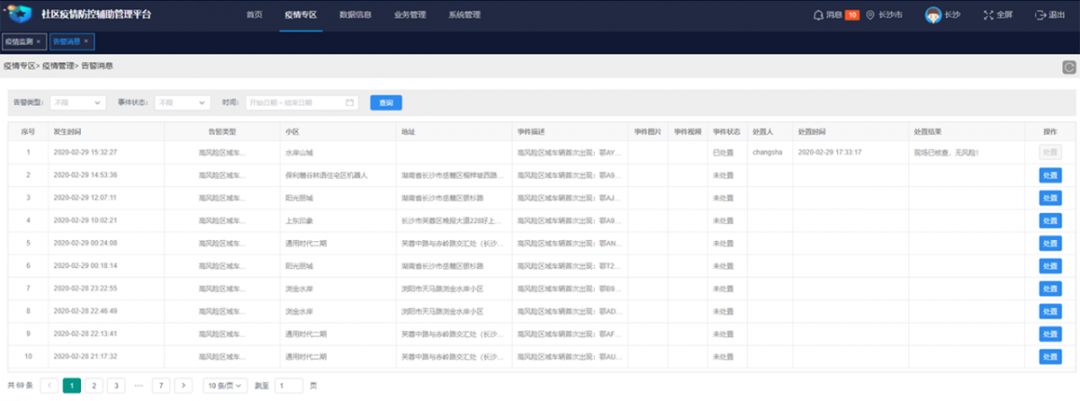Switch to the 告警消息 tab
The width and height of the screenshot is (1080, 401).
tap(72, 41)
